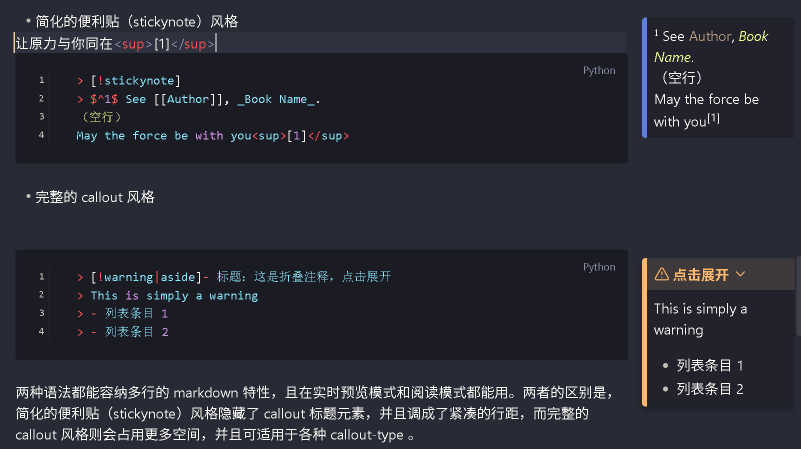This screenshot has height=449, width=801.
Task: Click 列表条目 2 in the warning callout
Action: 710,389
